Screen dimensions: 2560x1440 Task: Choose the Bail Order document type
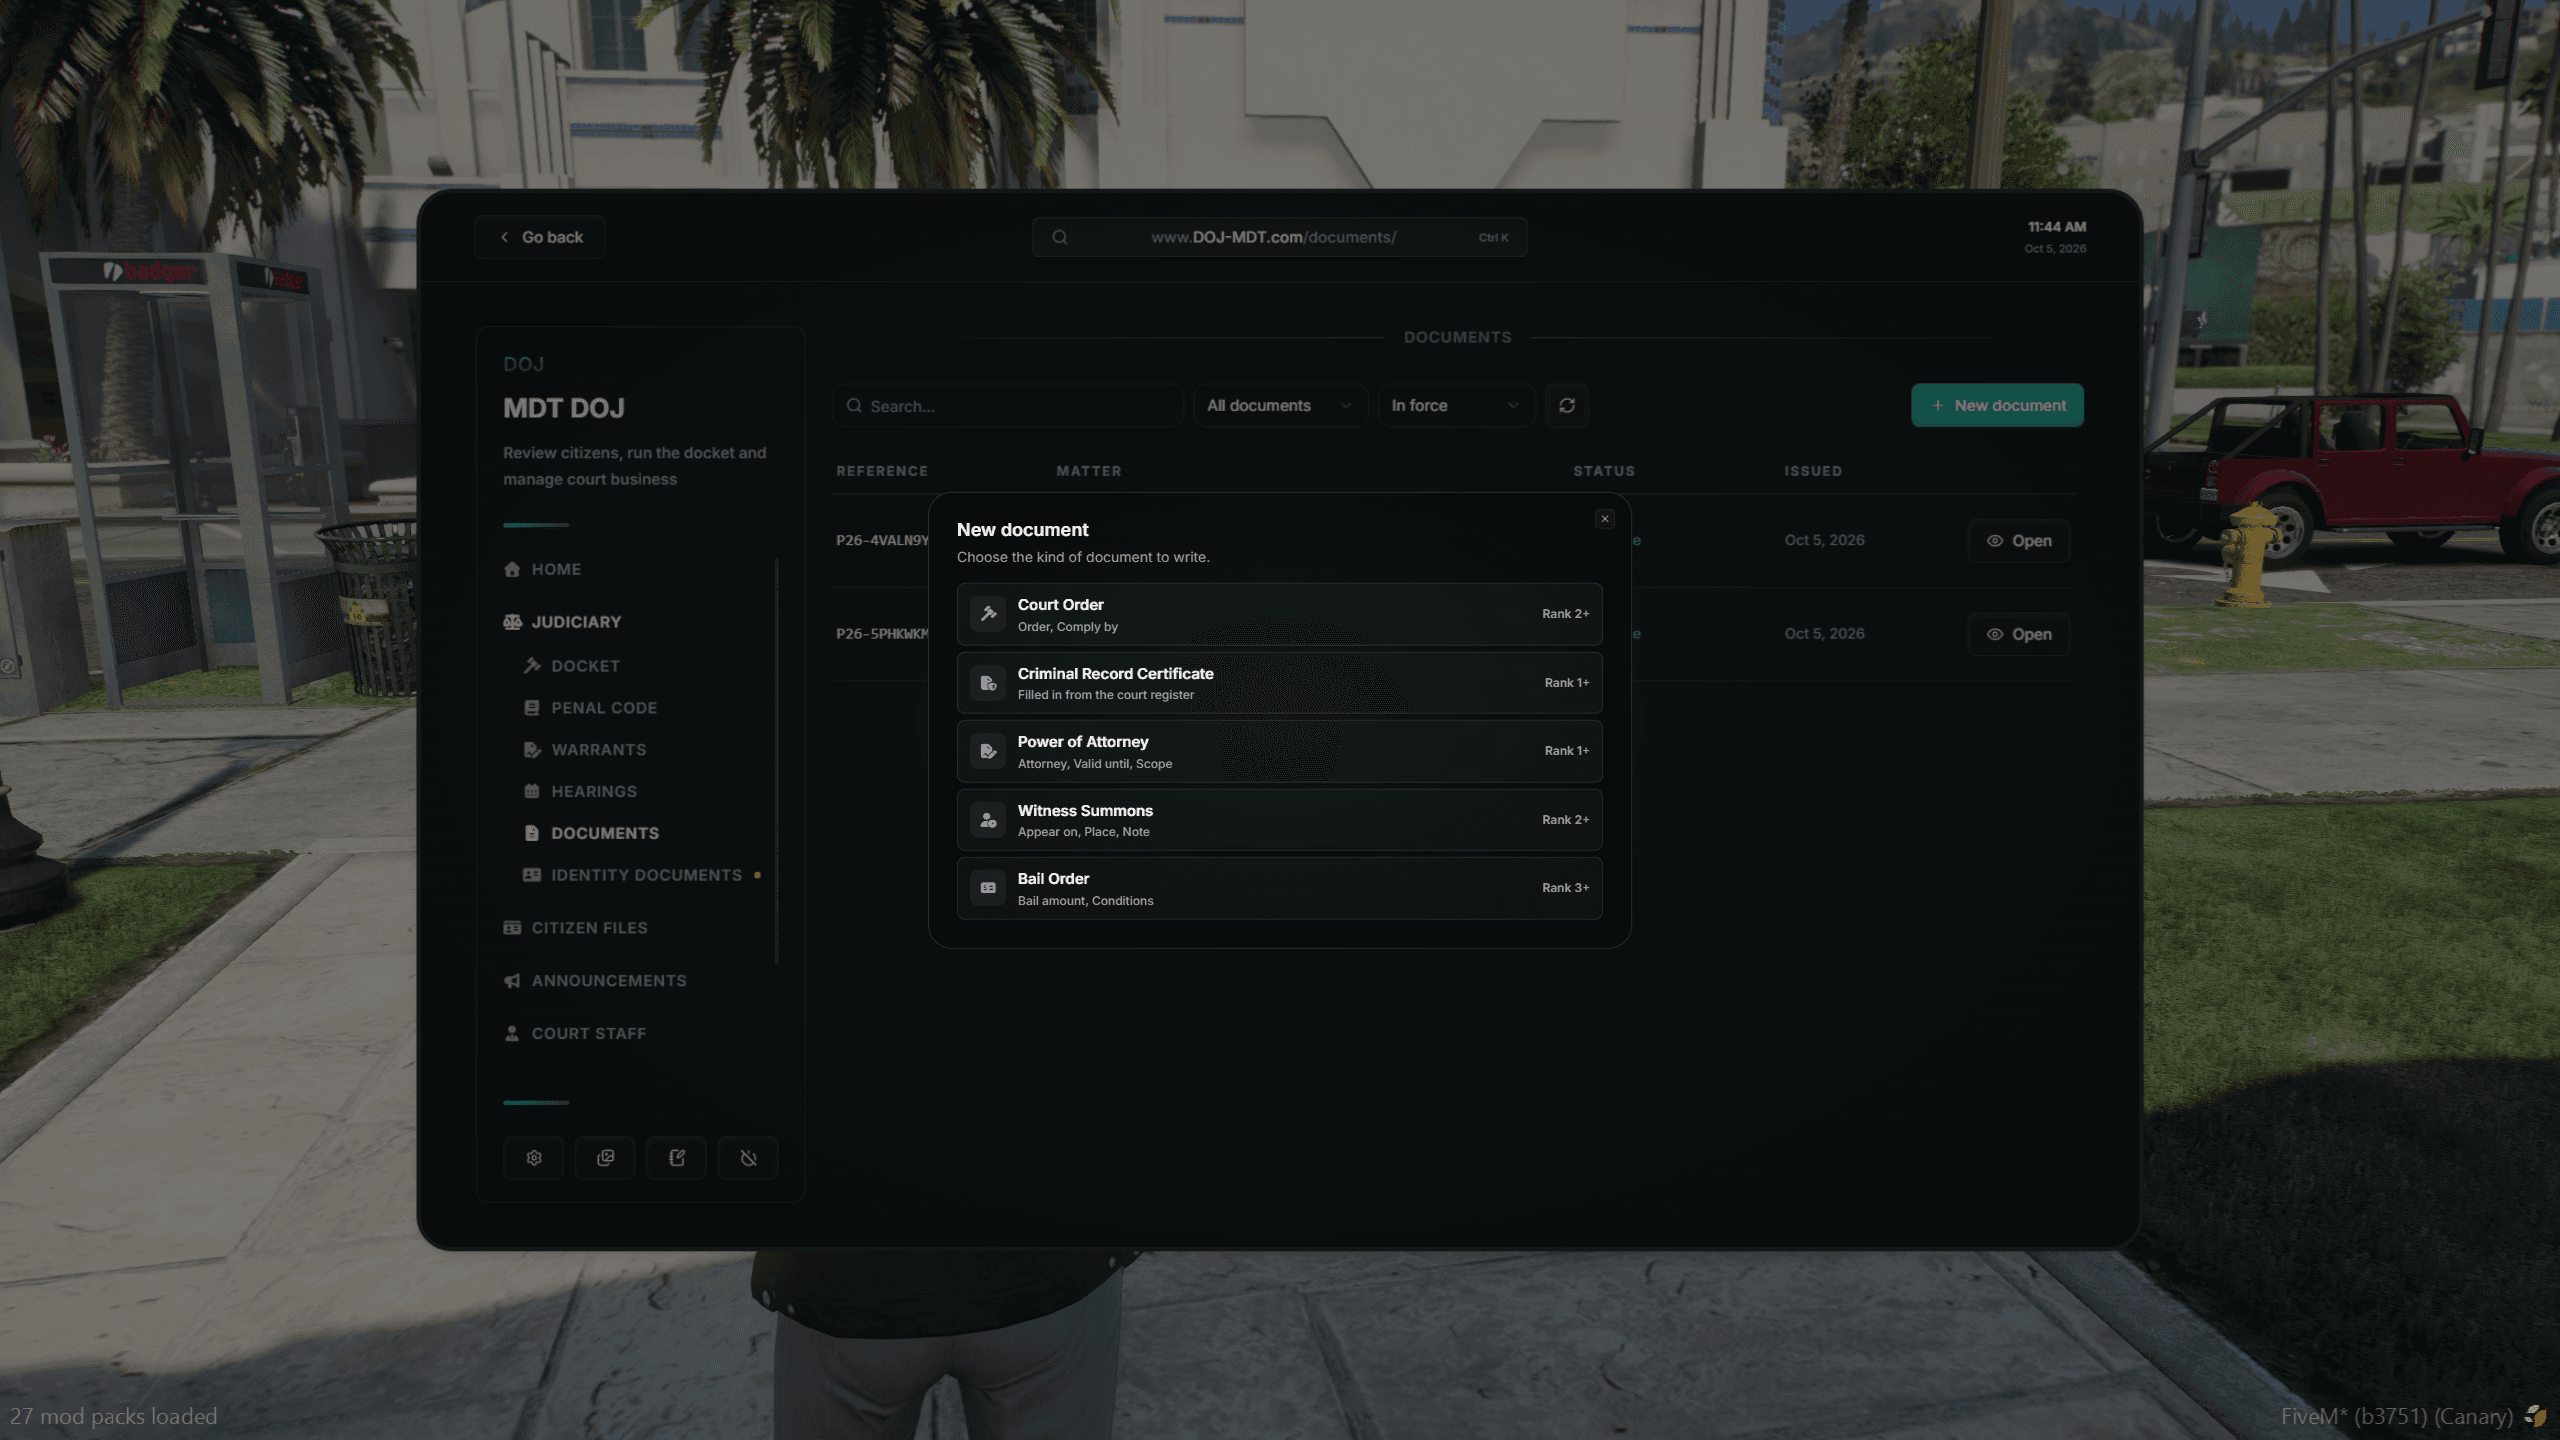click(1279, 888)
